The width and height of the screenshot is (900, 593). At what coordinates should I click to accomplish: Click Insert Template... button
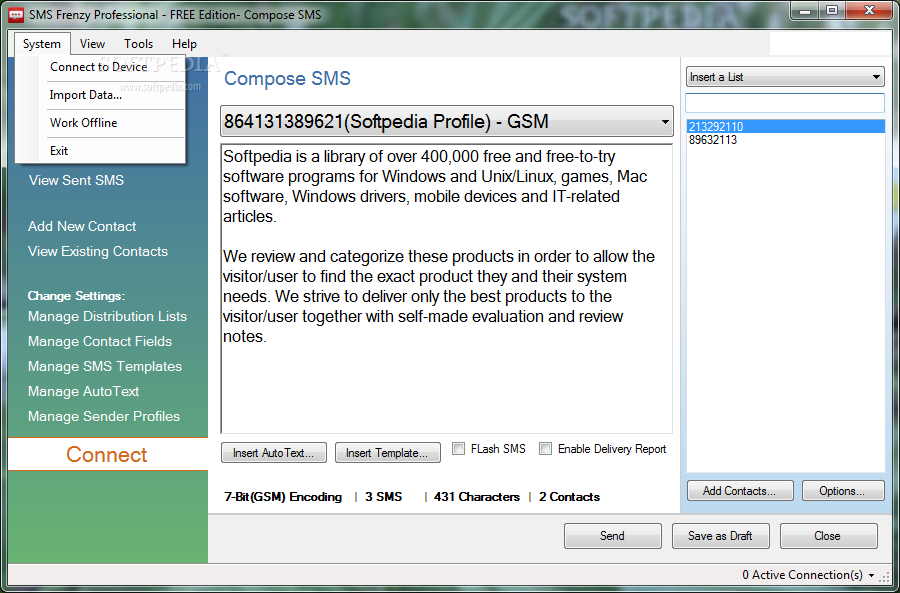387,453
